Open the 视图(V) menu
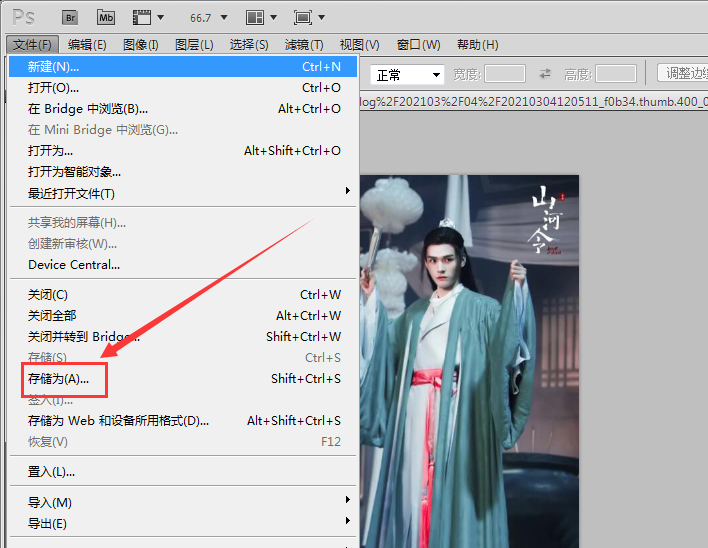The width and height of the screenshot is (708, 548). click(359, 45)
